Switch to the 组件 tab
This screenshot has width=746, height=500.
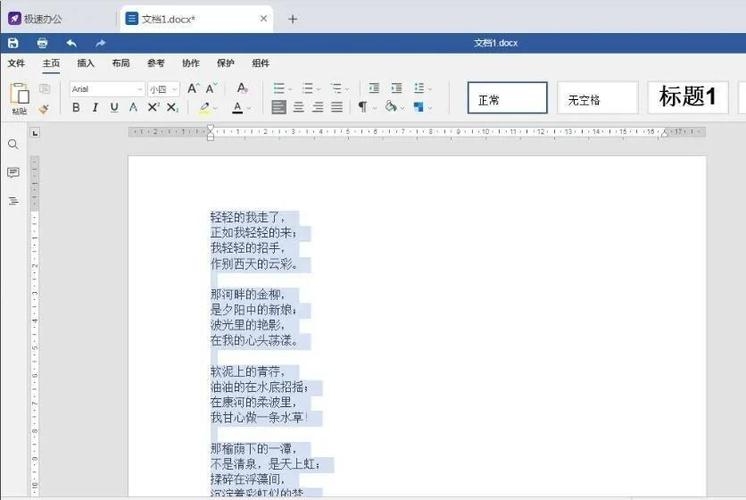(x=260, y=63)
